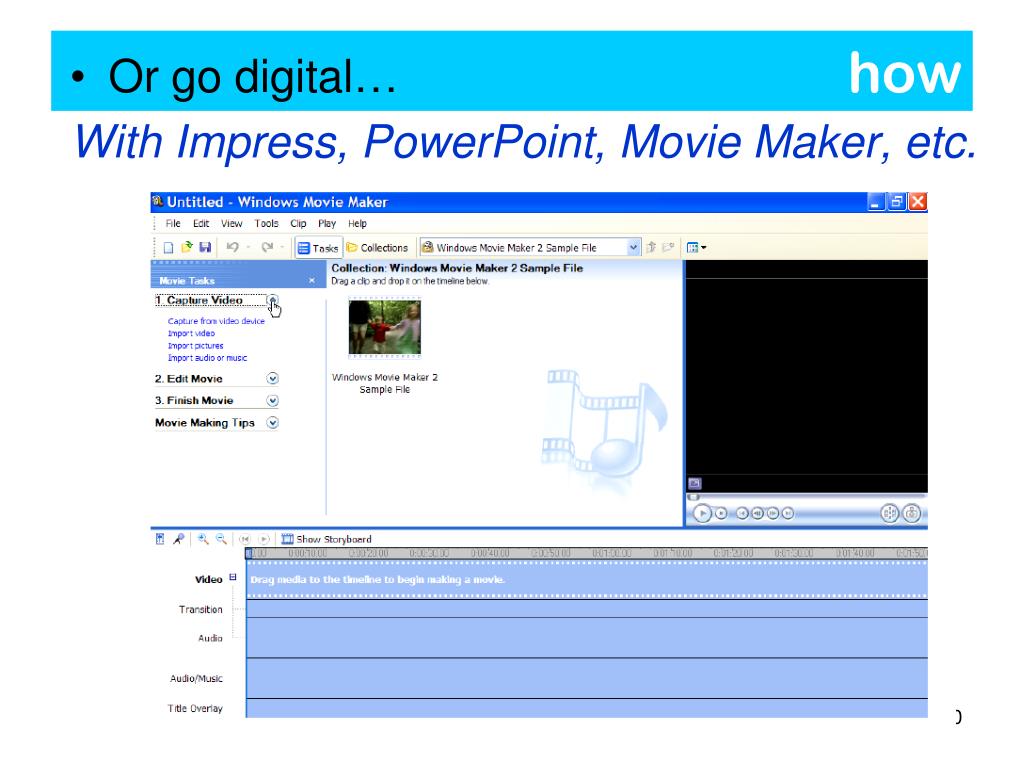Viewport: 1024px width, 768px height.
Task: Click the 0:01:00.00 mark on the timeline ruler
Action: click(x=611, y=553)
